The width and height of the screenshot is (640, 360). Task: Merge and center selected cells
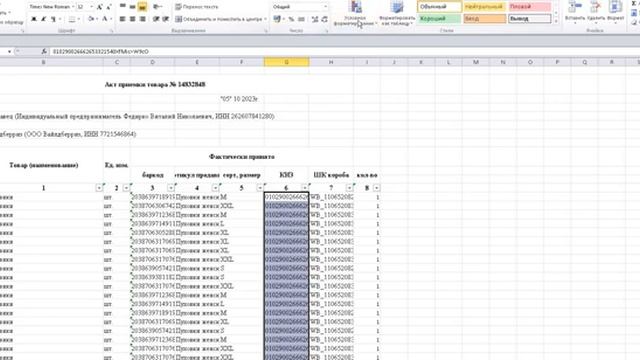pos(218,19)
